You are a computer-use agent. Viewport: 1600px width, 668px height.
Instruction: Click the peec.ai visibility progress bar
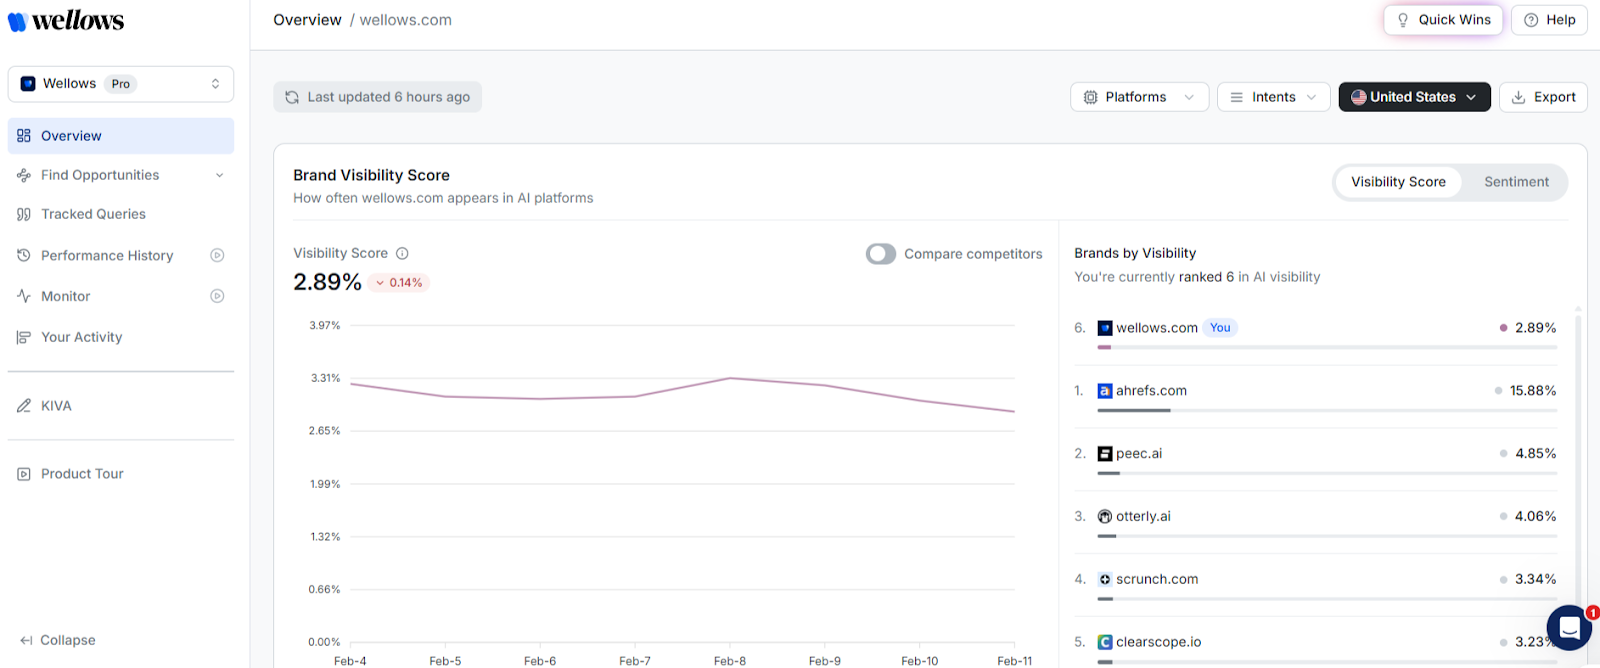[1326, 473]
